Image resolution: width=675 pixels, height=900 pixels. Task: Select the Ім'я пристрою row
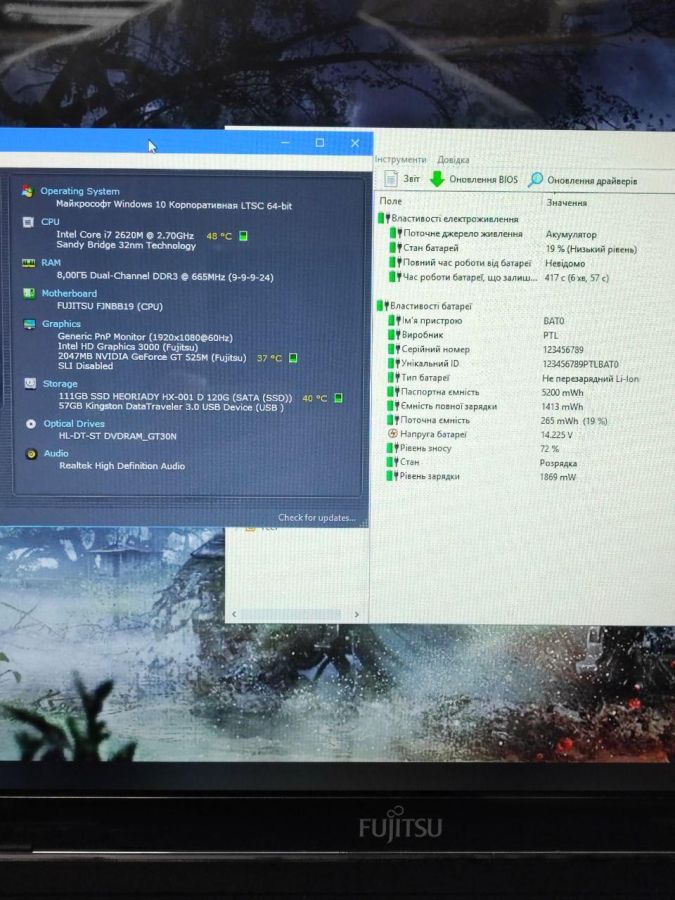coord(476,320)
